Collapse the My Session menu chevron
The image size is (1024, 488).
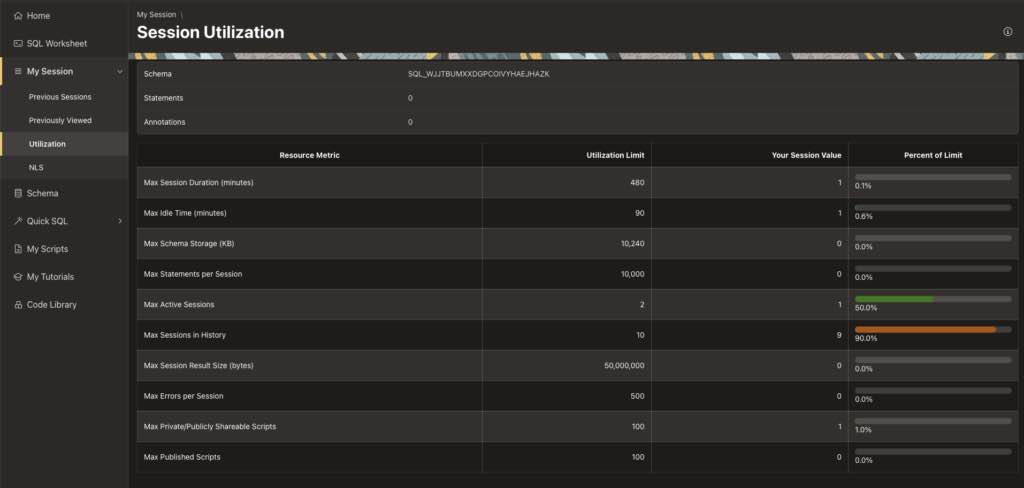pyautogui.click(x=120, y=72)
